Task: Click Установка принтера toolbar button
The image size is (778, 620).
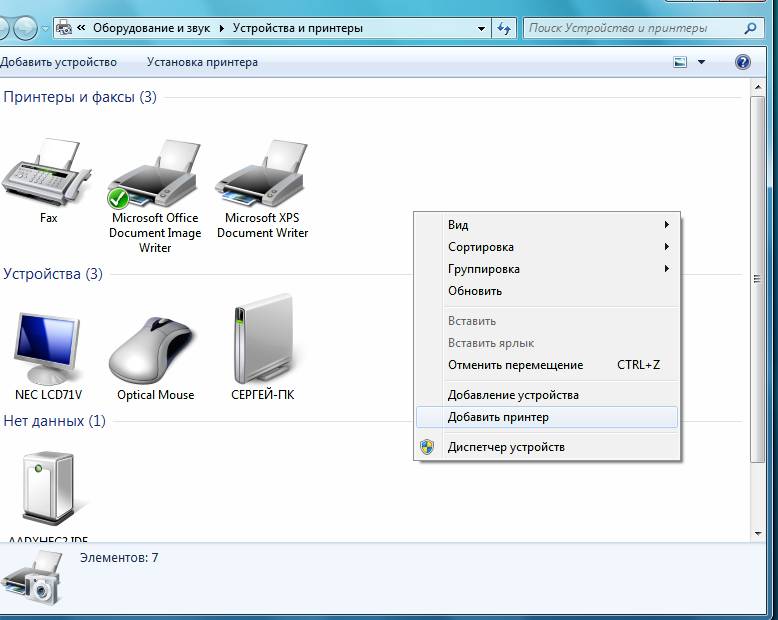Action: point(202,62)
